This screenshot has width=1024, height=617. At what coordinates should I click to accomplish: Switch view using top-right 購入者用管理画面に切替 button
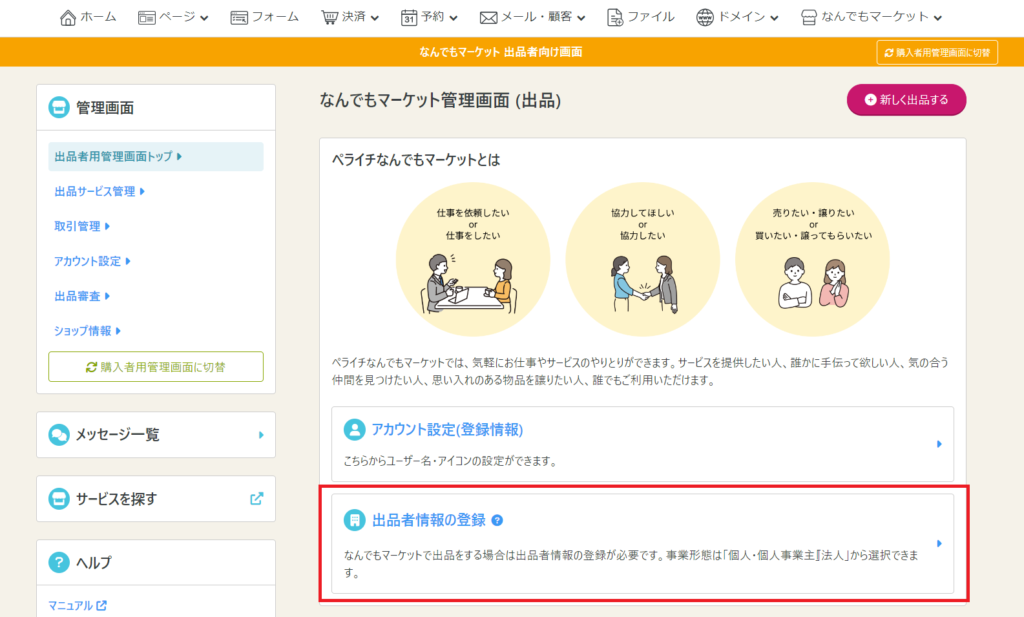pos(937,53)
